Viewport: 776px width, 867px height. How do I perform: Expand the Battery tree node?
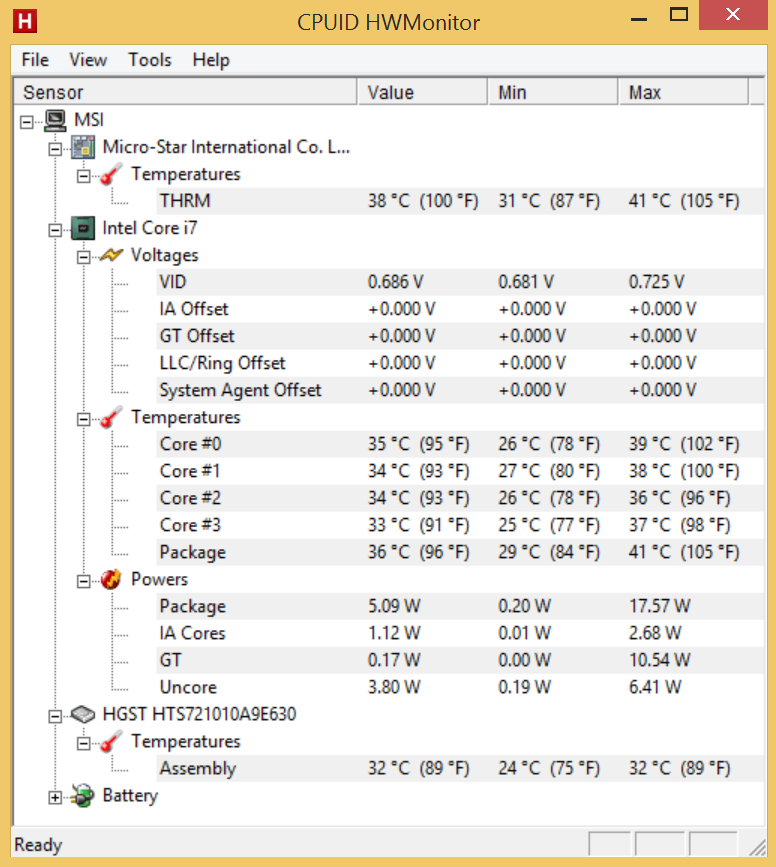[x=55, y=797]
